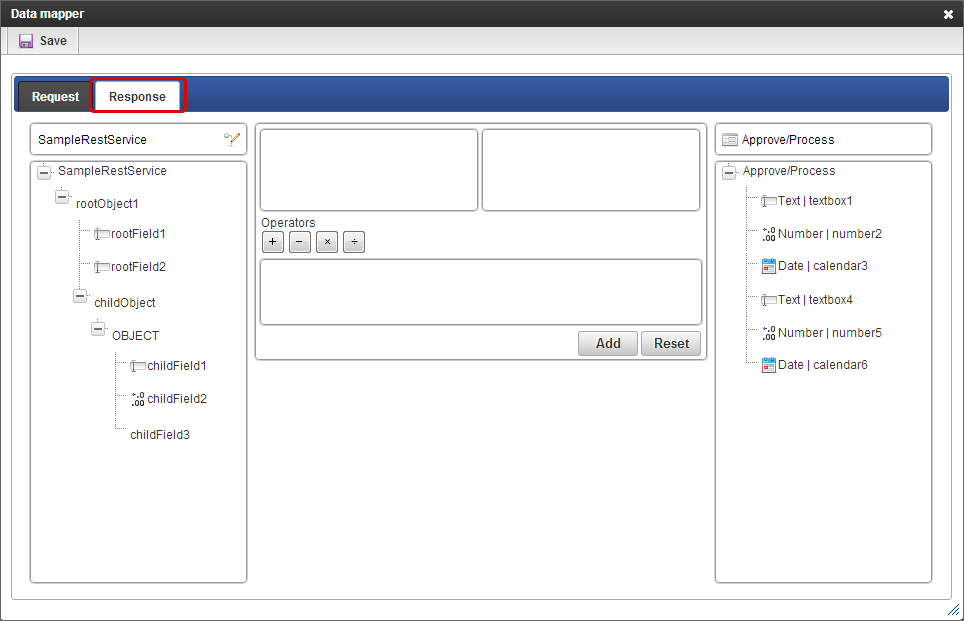Select the Approve/Process tree root label

(789, 171)
